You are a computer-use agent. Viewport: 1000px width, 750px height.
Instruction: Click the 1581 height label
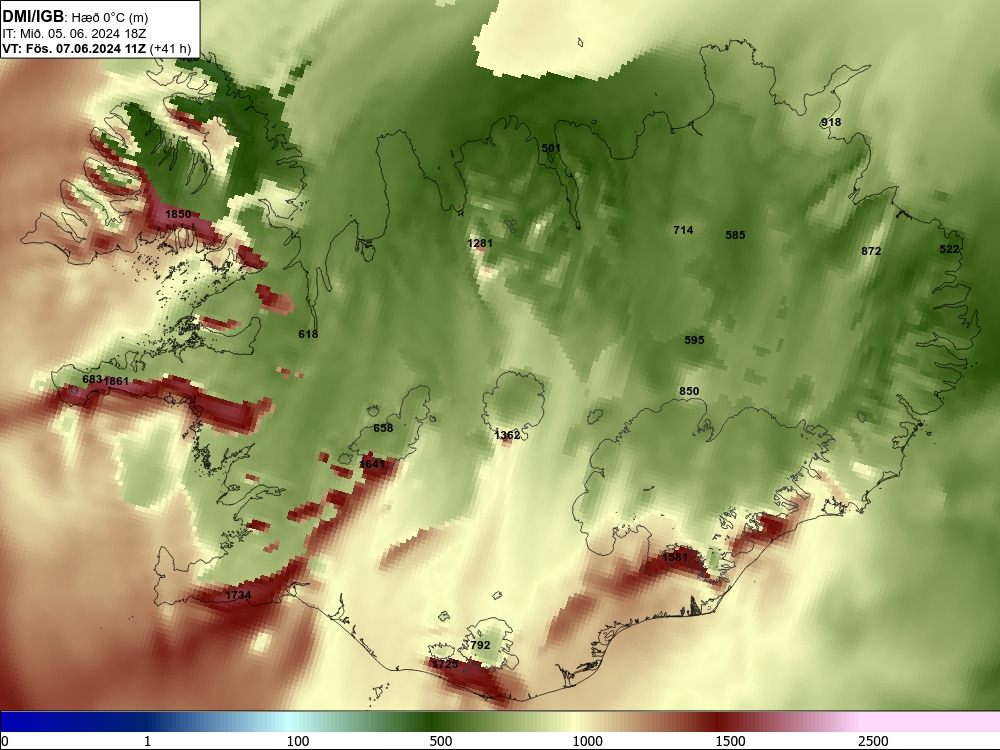click(675, 557)
